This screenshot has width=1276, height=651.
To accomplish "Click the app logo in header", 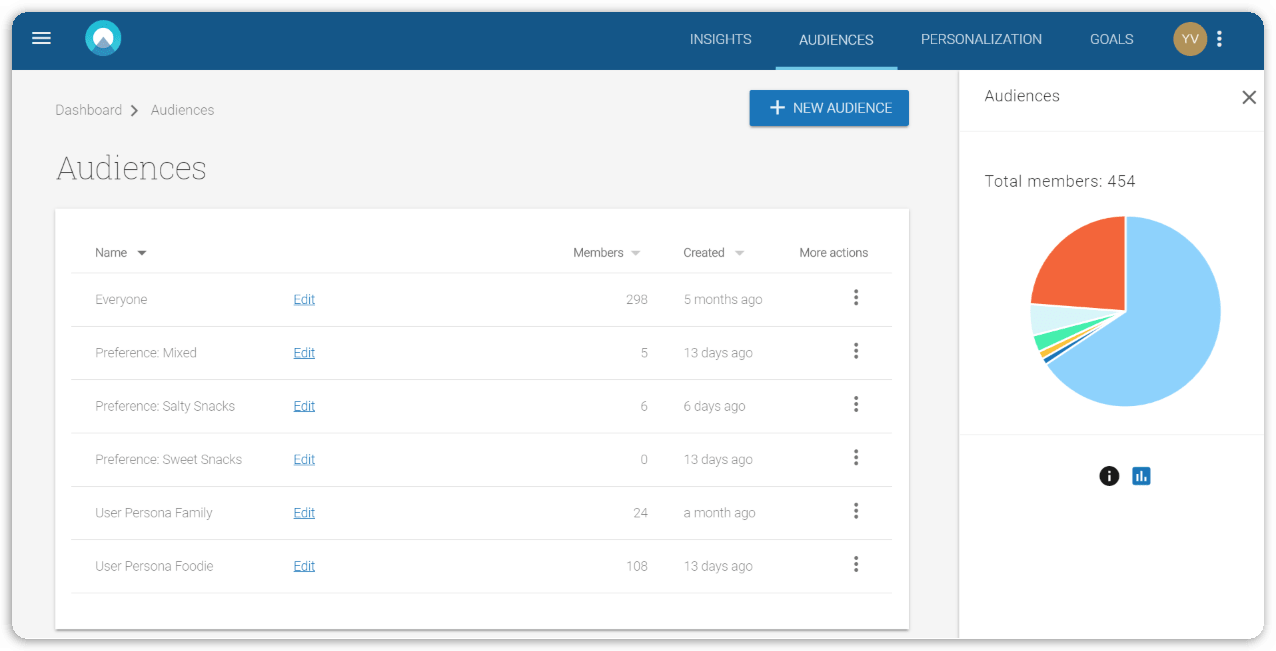I will click(103, 39).
